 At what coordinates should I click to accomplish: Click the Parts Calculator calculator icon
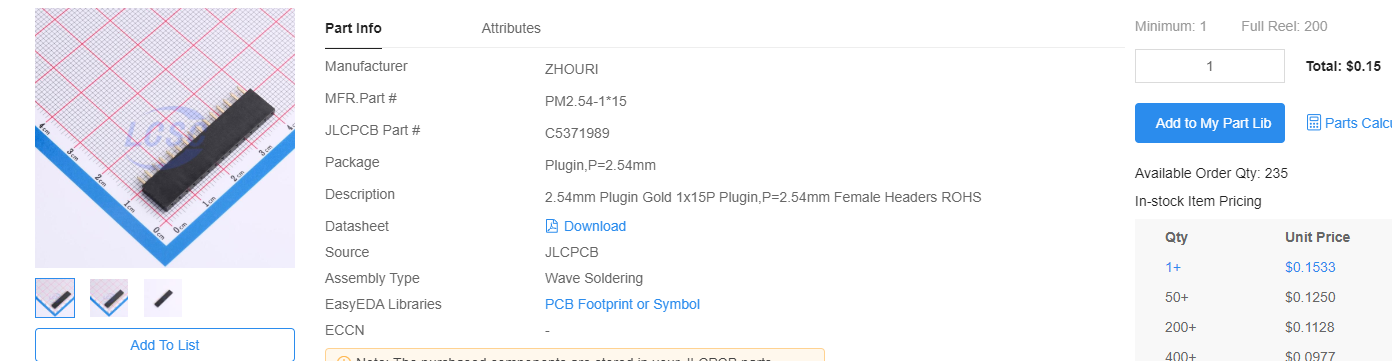click(x=1314, y=122)
